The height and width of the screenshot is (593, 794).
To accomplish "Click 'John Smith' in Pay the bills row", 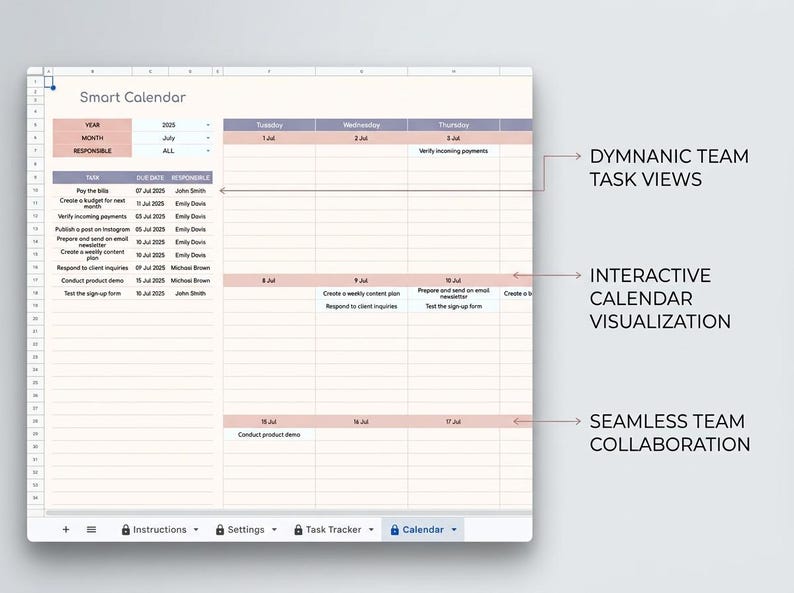I will click(x=190, y=191).
